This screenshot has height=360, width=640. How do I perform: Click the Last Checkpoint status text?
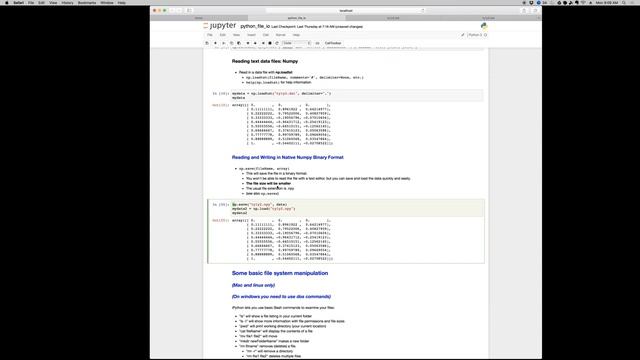click(x=317, y=27)
